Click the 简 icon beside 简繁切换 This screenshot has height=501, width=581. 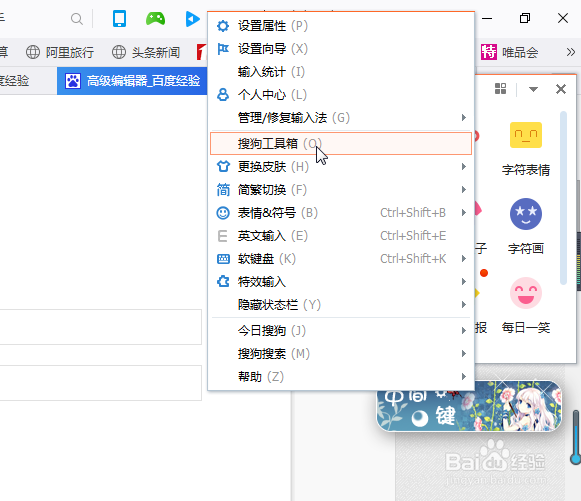223,190
